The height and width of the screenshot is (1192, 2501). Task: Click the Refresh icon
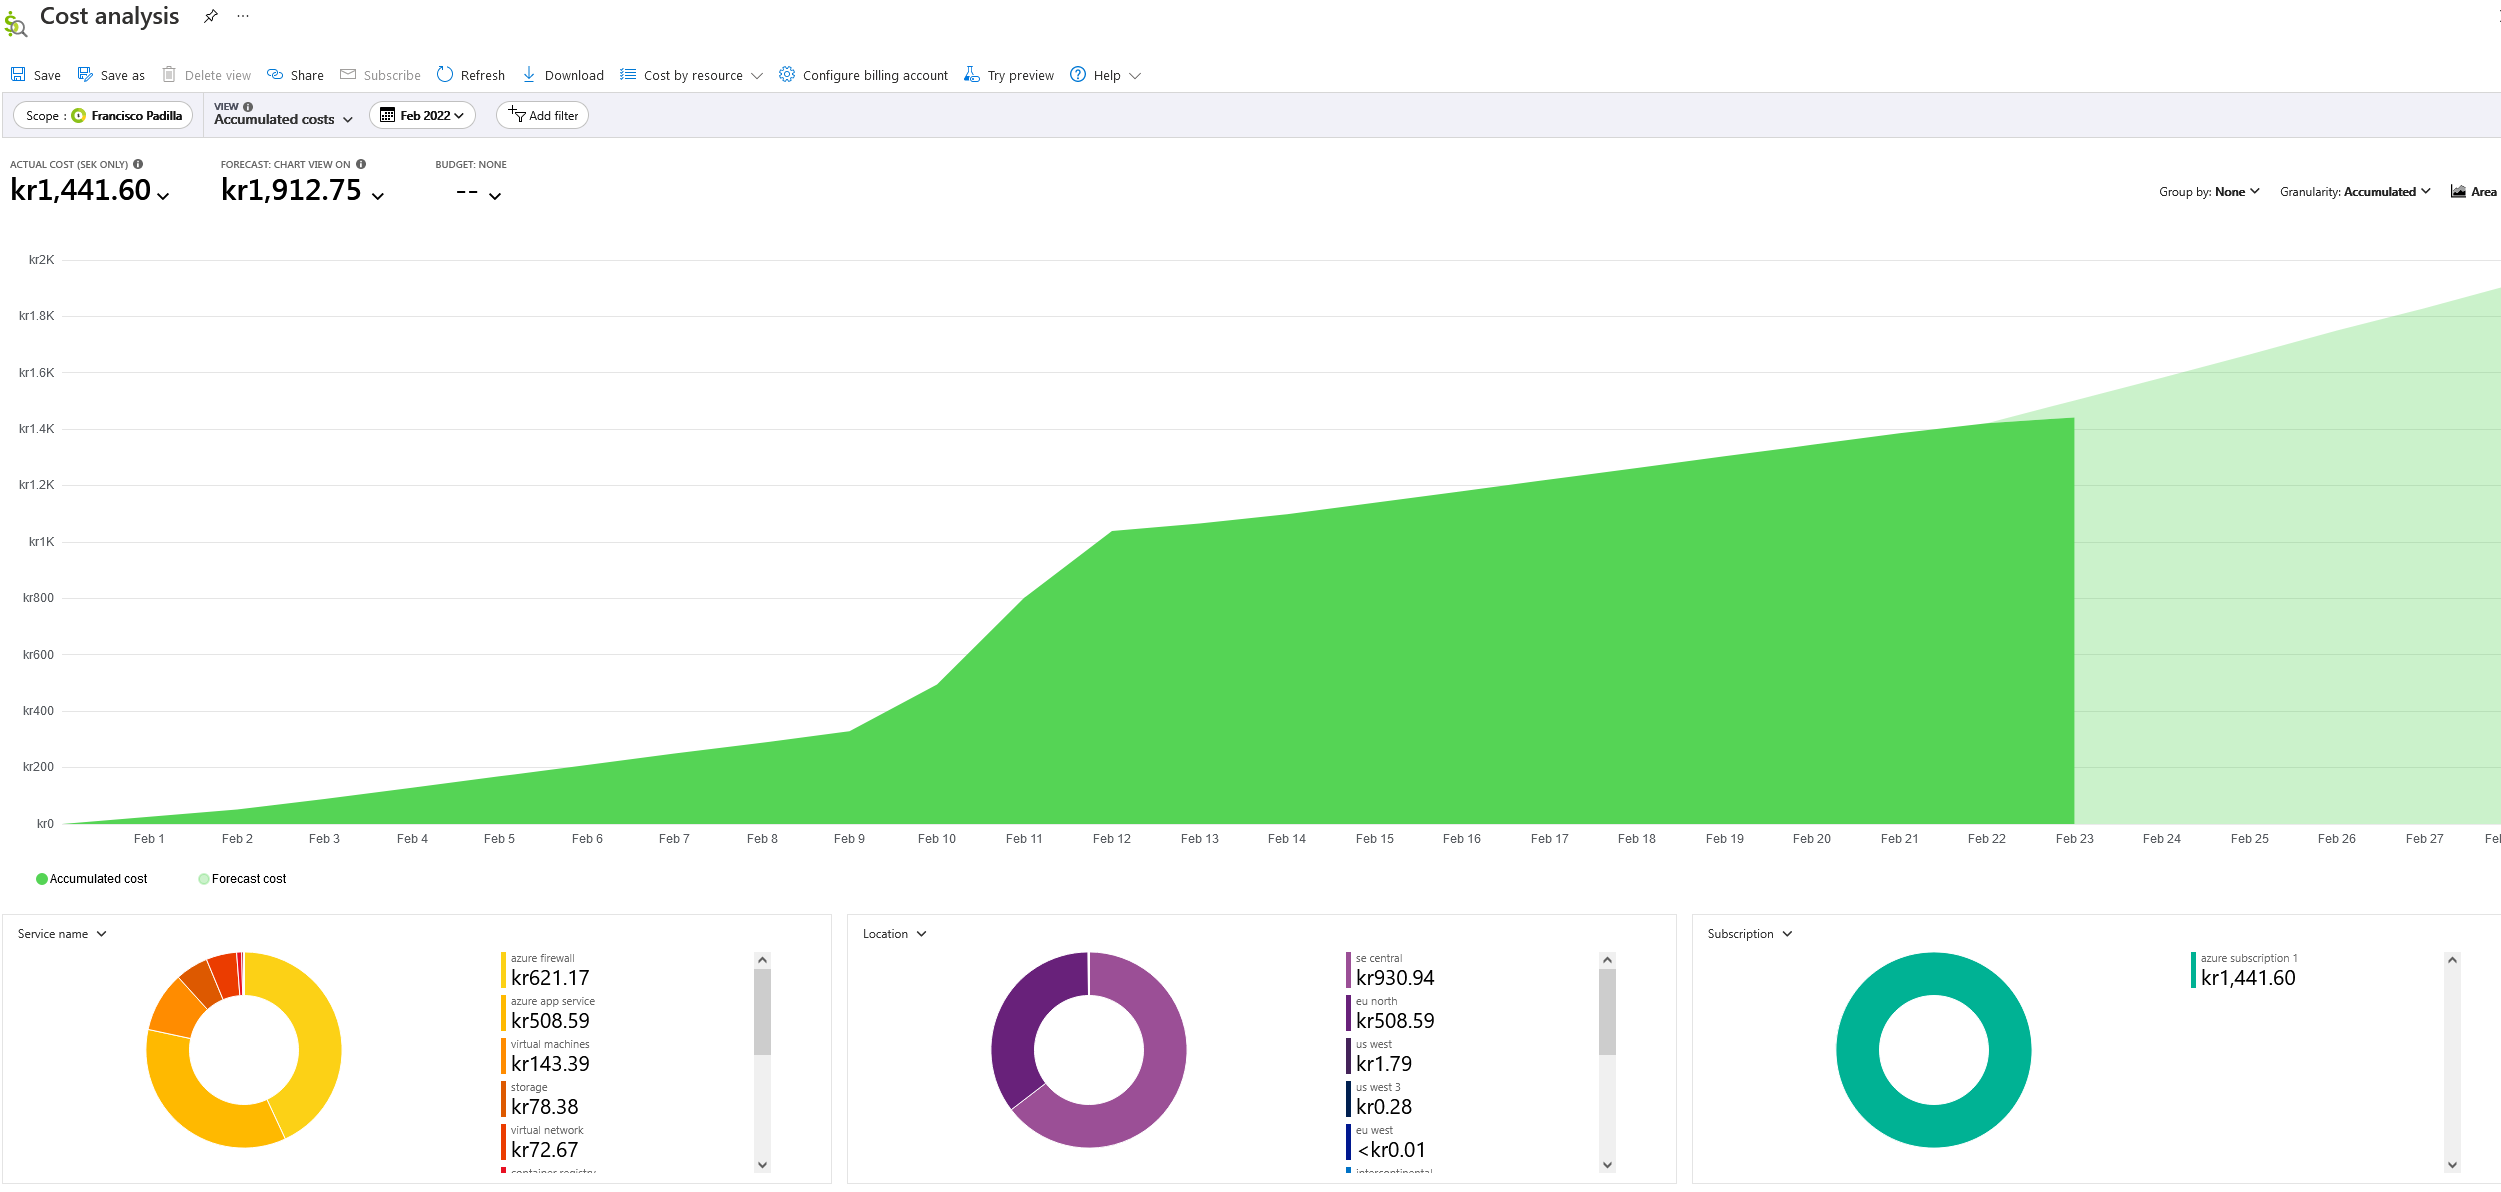coord(445,75)
